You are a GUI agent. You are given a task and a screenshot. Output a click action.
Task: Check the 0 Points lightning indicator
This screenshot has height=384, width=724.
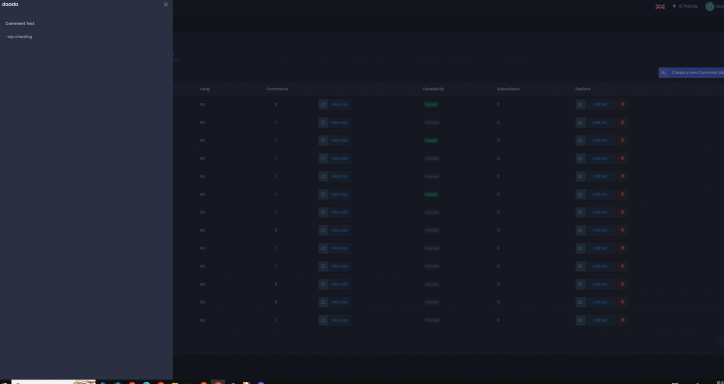tap(685, 6)
